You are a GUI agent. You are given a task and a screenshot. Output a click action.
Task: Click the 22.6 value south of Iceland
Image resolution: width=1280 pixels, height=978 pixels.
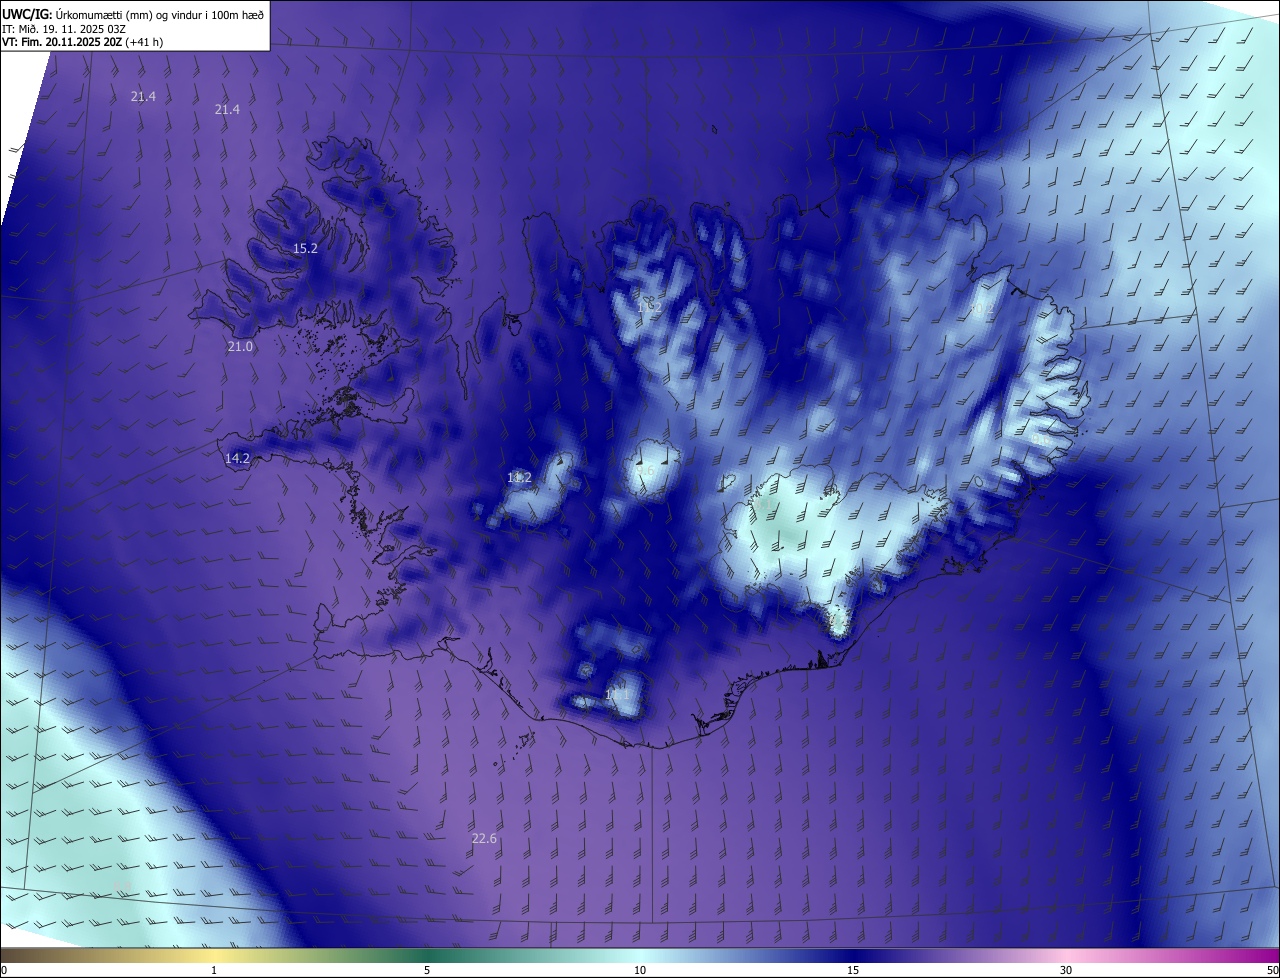tap(484, 838)
